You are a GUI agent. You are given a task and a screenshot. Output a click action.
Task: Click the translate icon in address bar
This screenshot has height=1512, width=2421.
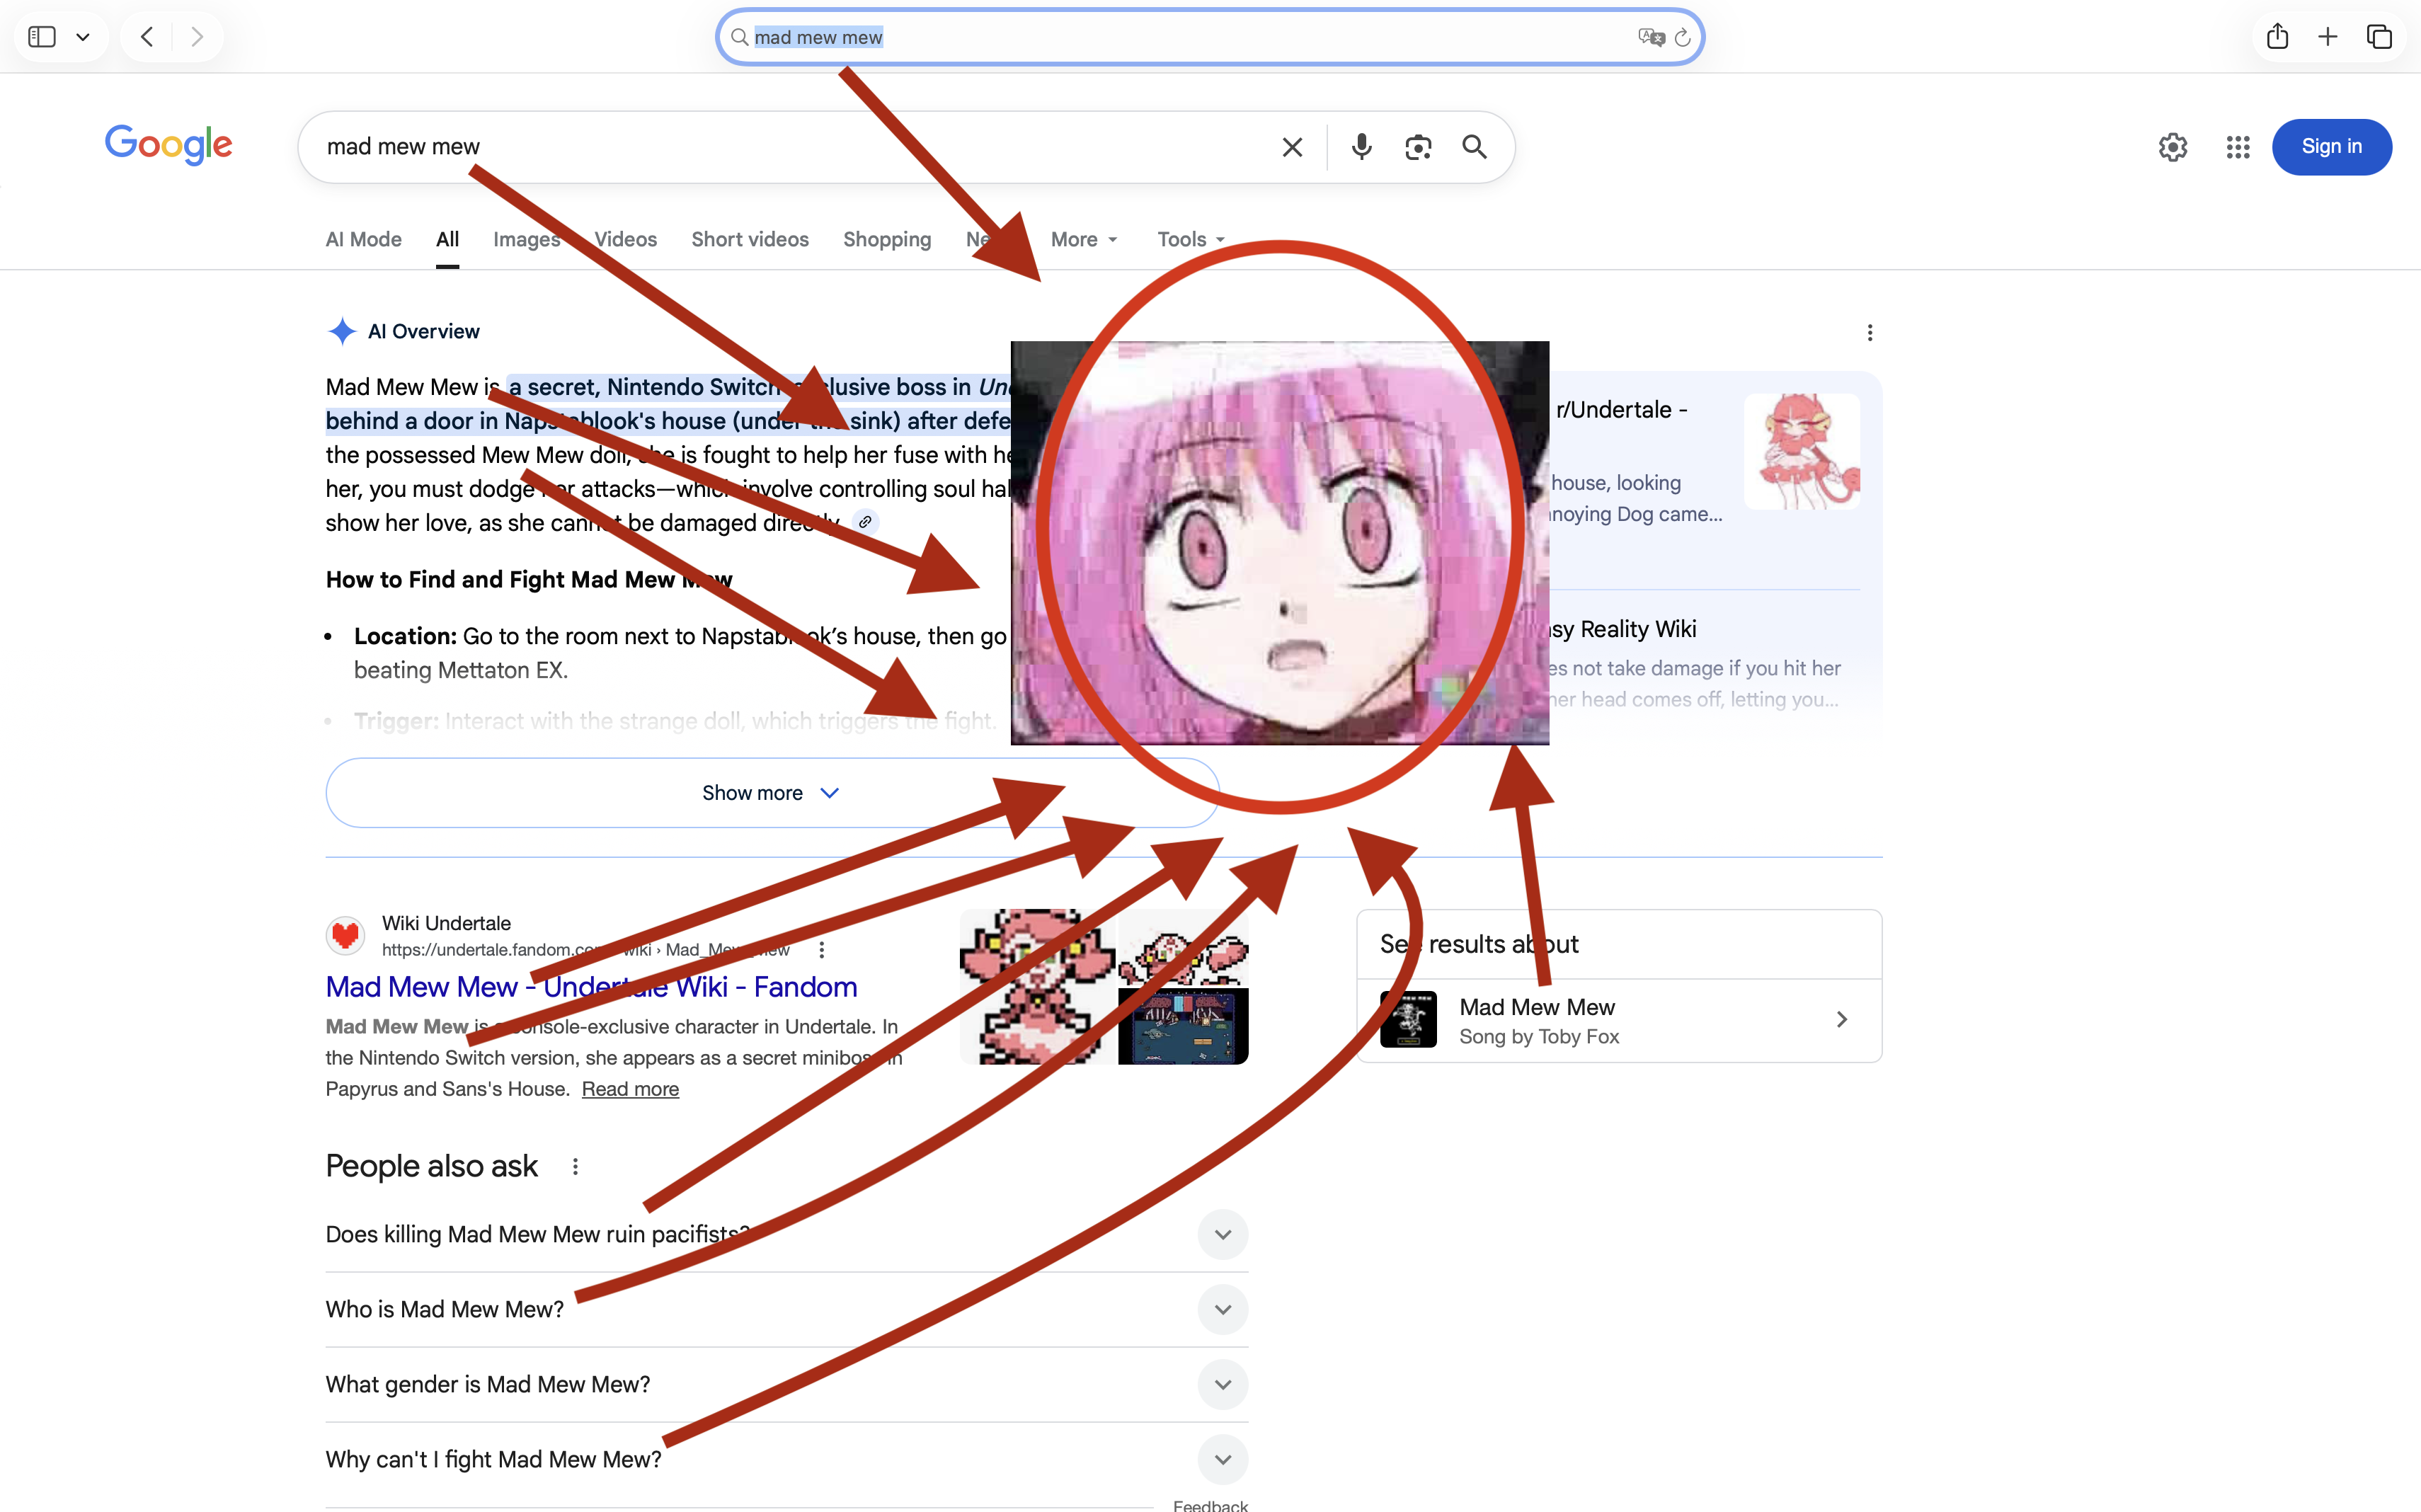click(x=1651, y=37)
